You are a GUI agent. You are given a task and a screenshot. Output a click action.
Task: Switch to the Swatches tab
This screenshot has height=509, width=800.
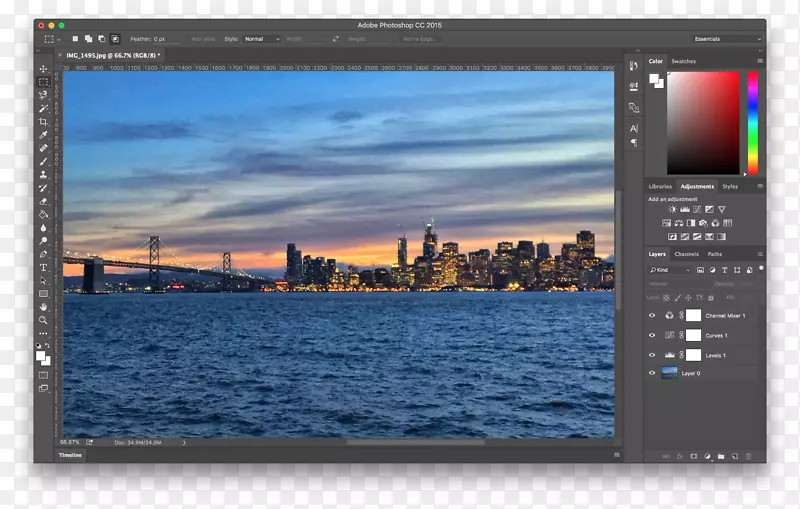tap(684, 61)
